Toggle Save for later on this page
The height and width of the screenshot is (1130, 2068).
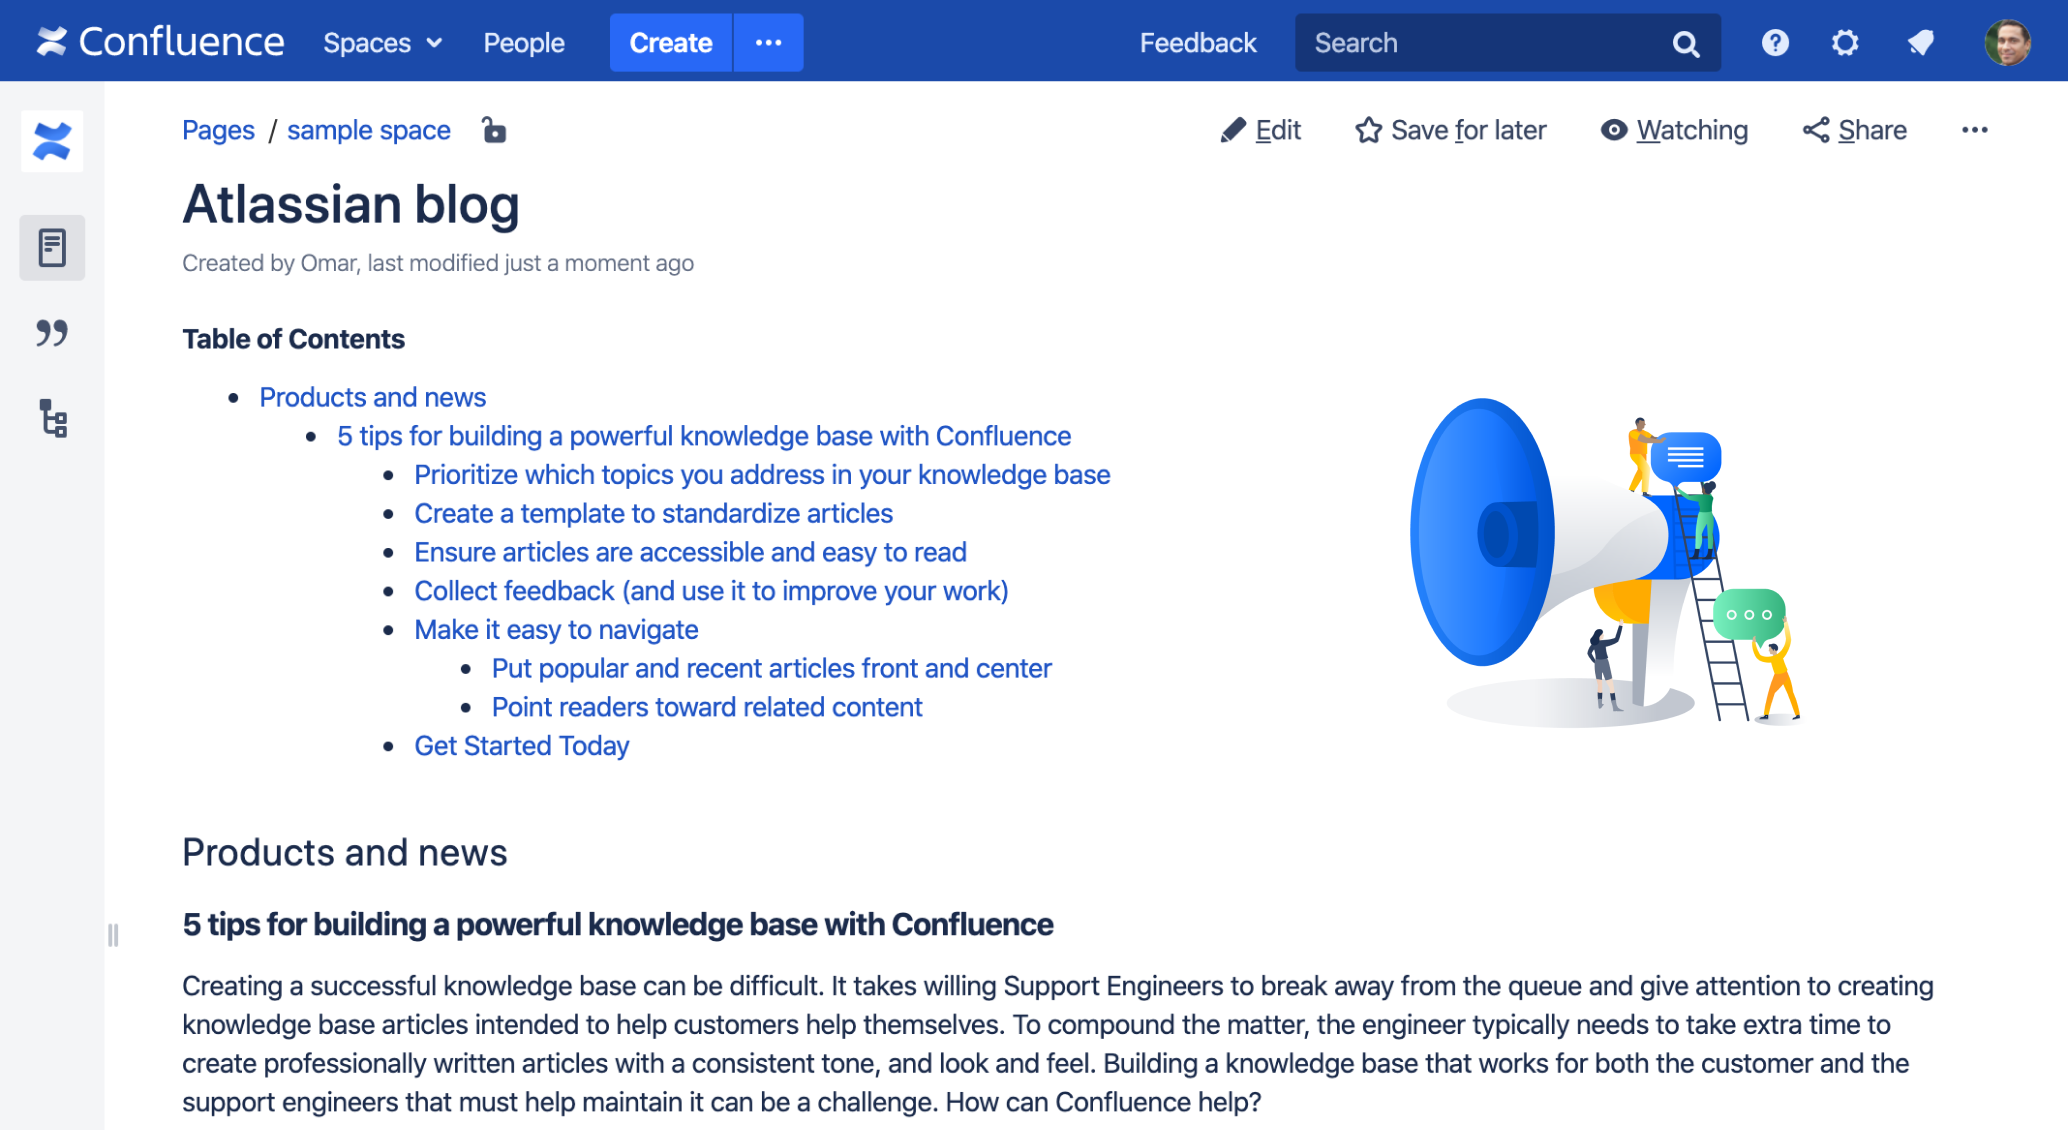tap(1451, 129)
